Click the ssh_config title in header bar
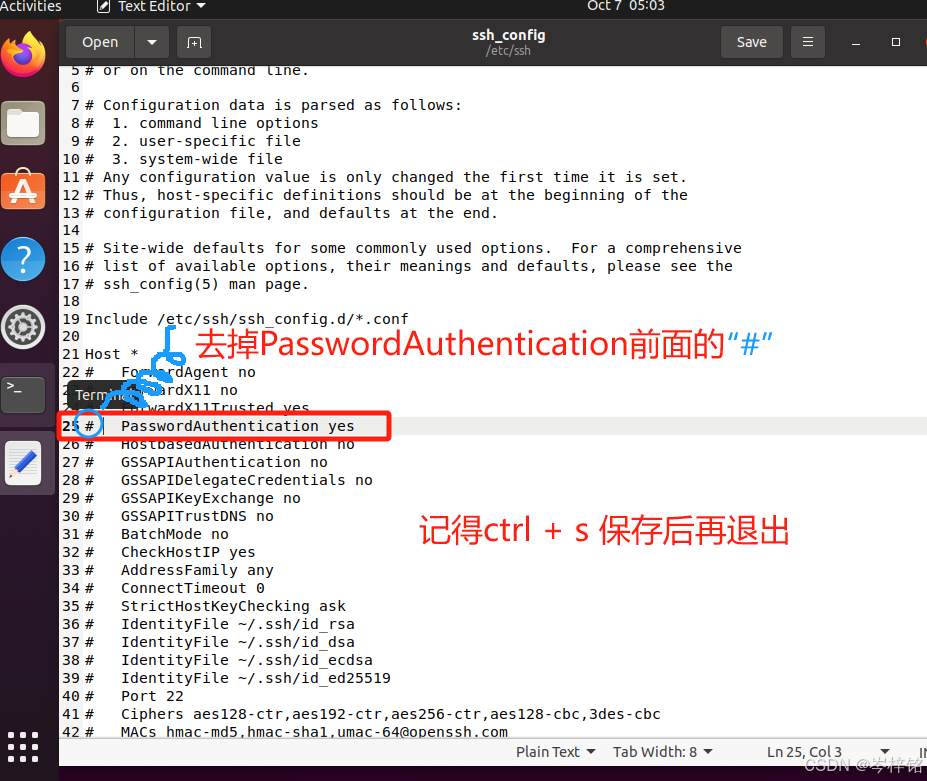The image size is (927, 781). pyautogui.click(x=508, y=35)
